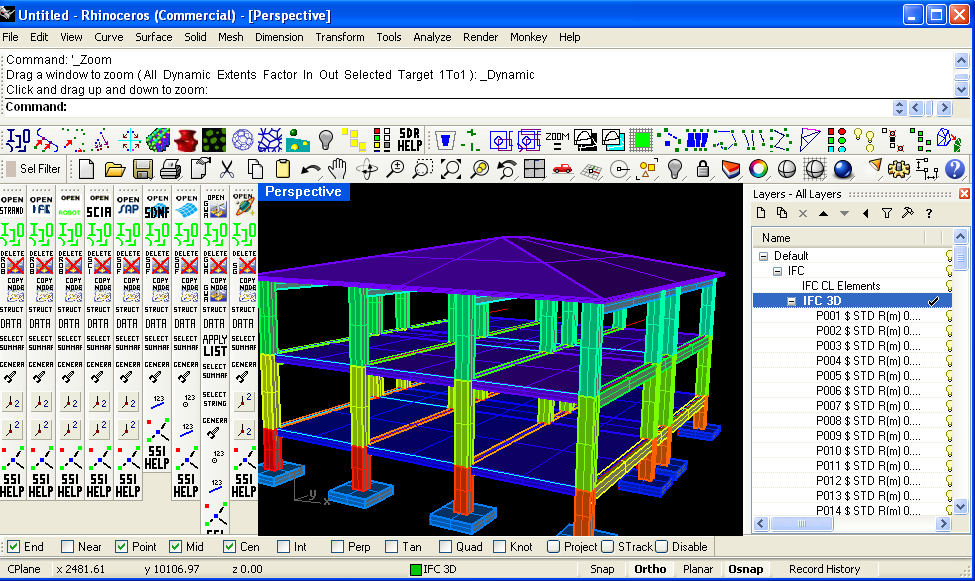Click command history scroll up arrow

click(961, 60)
